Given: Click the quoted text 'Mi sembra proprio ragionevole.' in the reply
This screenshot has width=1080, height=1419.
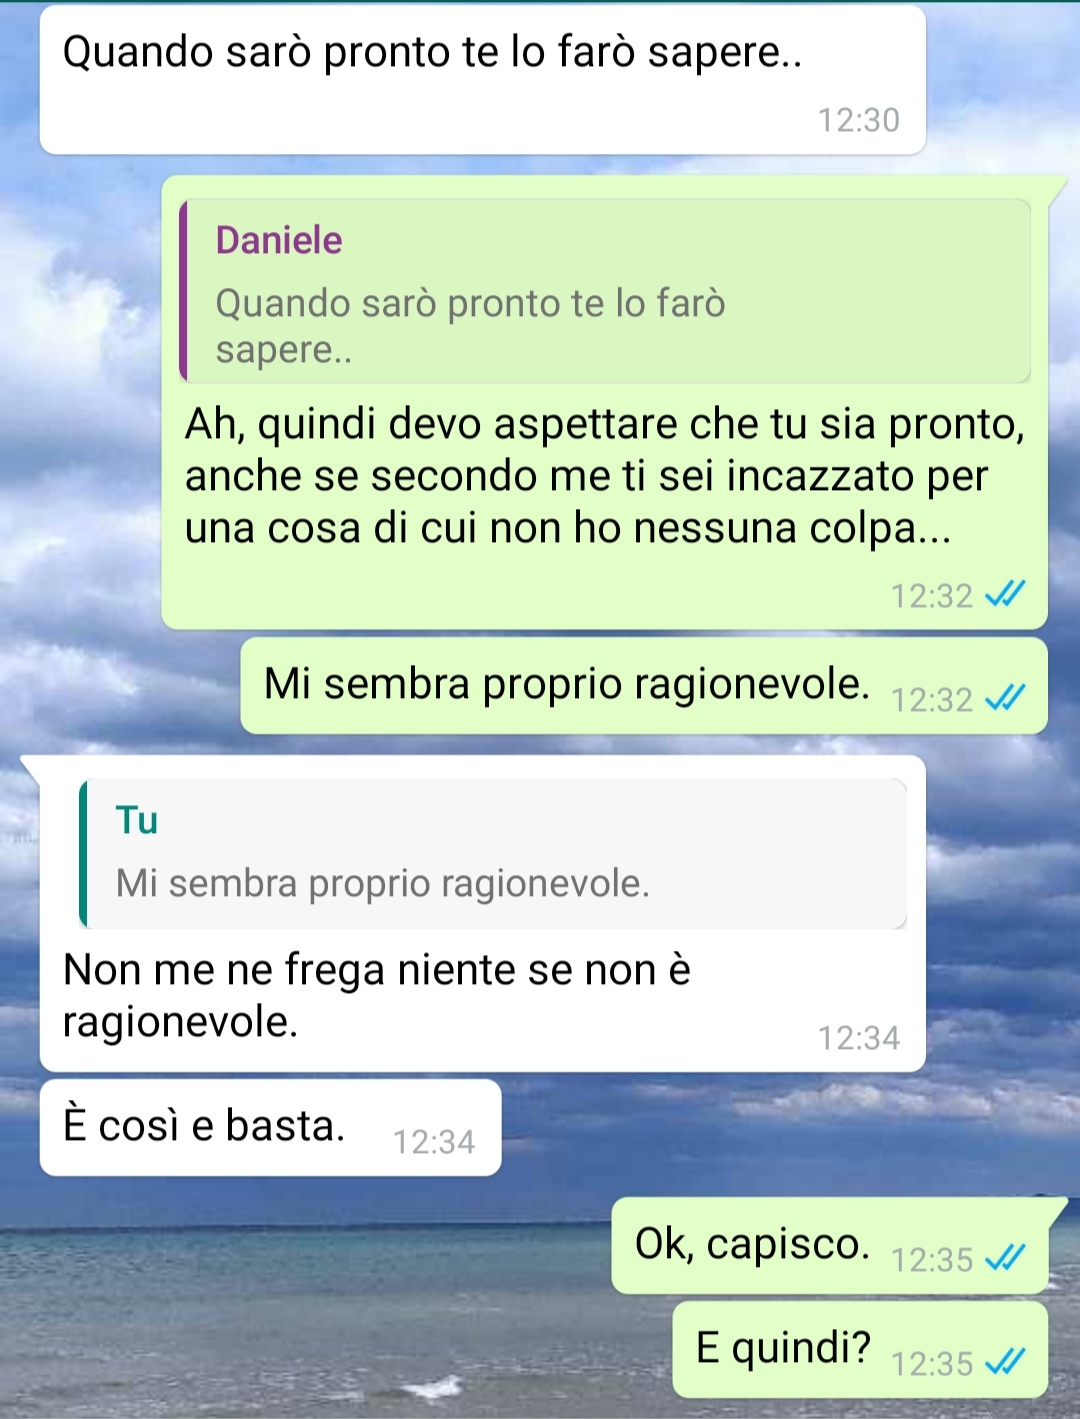Looking at the screenshot, I should (x=383, y=884).
